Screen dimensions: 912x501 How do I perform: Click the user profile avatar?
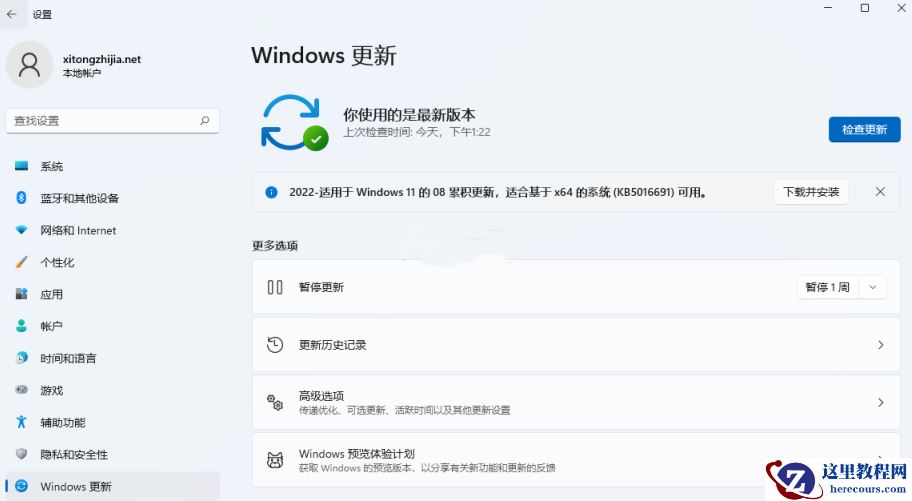(x=29, y=65)
